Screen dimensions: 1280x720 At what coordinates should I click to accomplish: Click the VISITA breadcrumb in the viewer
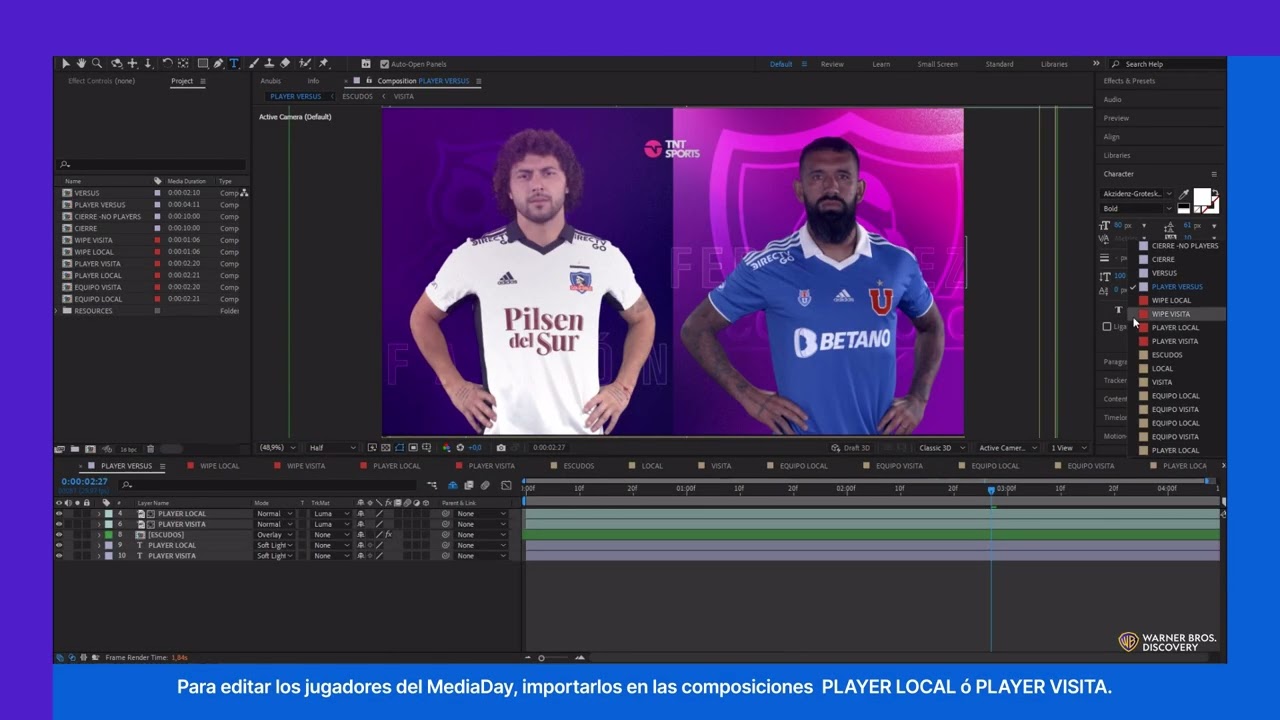point(403,97)
